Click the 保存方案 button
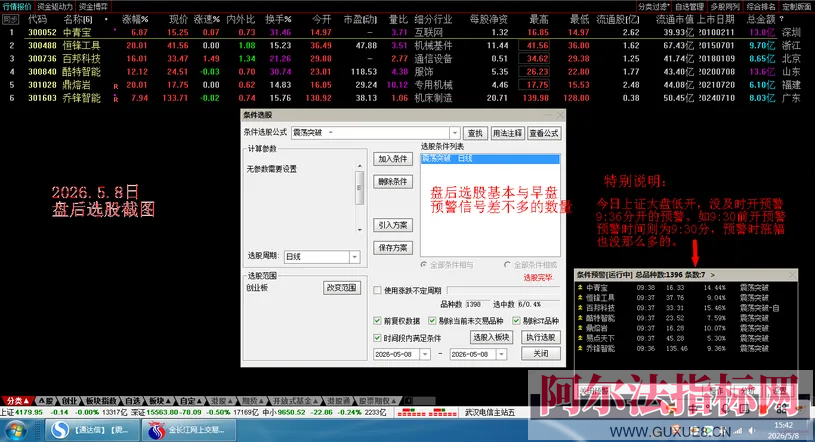This screenshot has width=815, height=442. click(393, 248)
